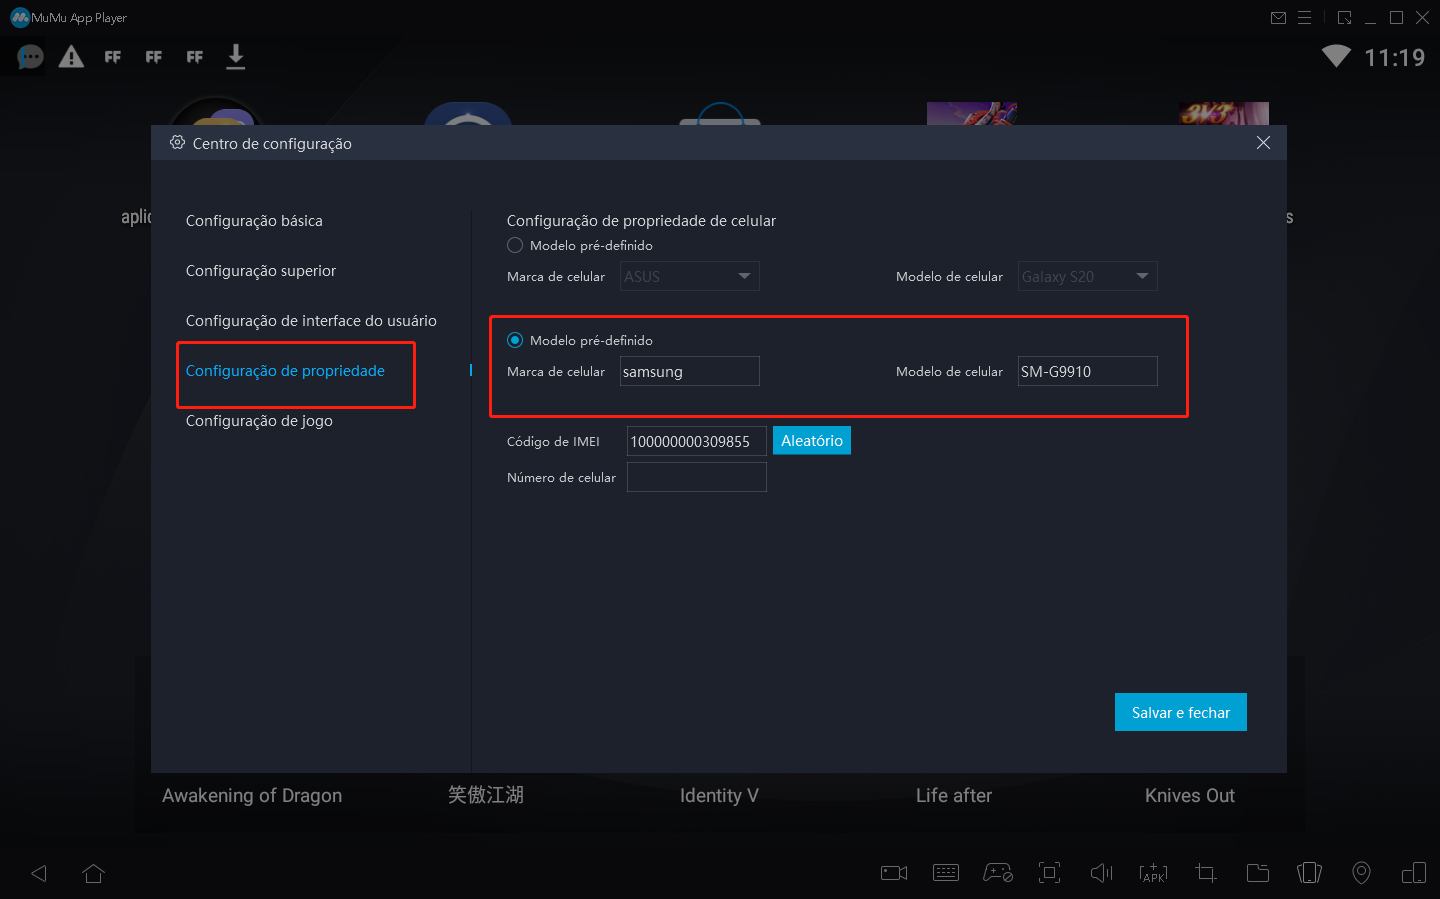Install an APK file

click(x=1153, y=872)
